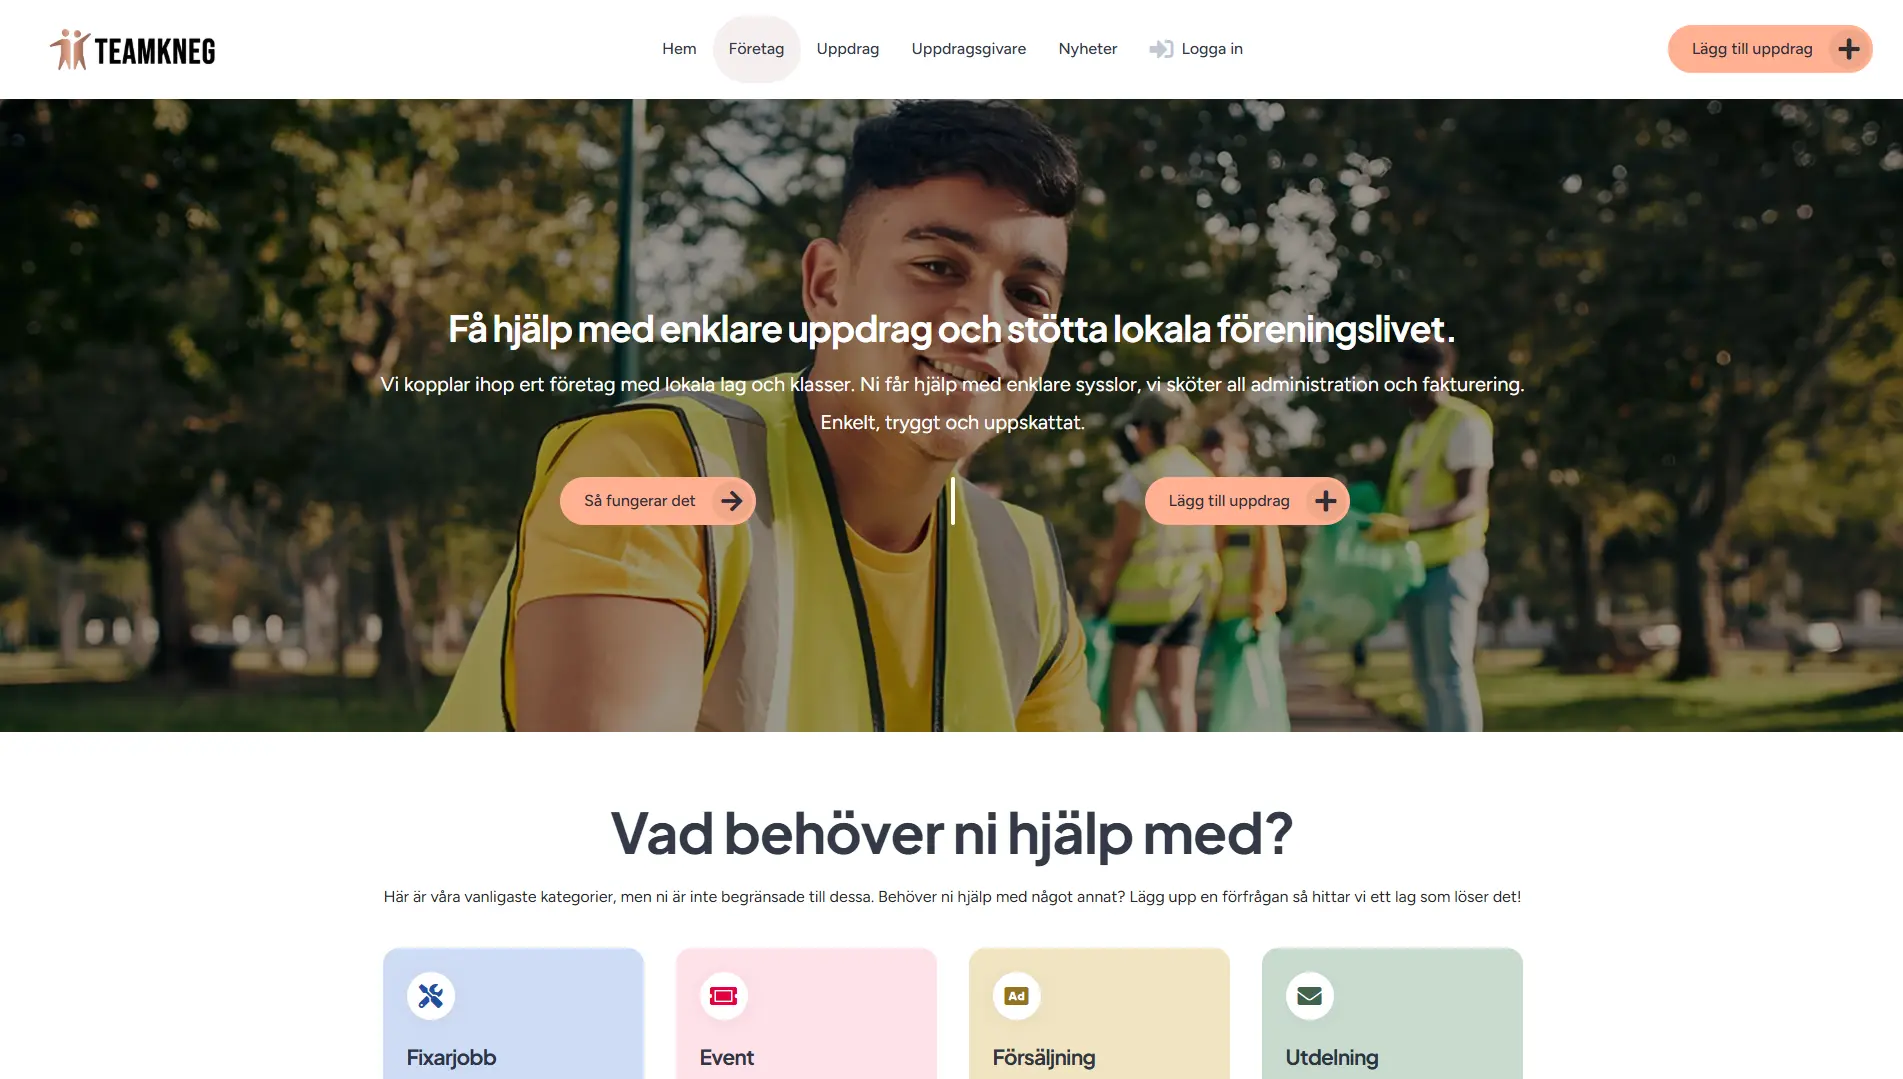Select the Utdelning envelope icon

(1310, 996)
